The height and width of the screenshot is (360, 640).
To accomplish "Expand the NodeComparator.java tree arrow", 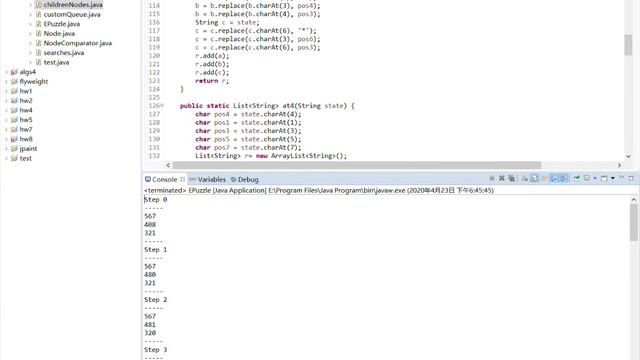I will click(30, 43).
